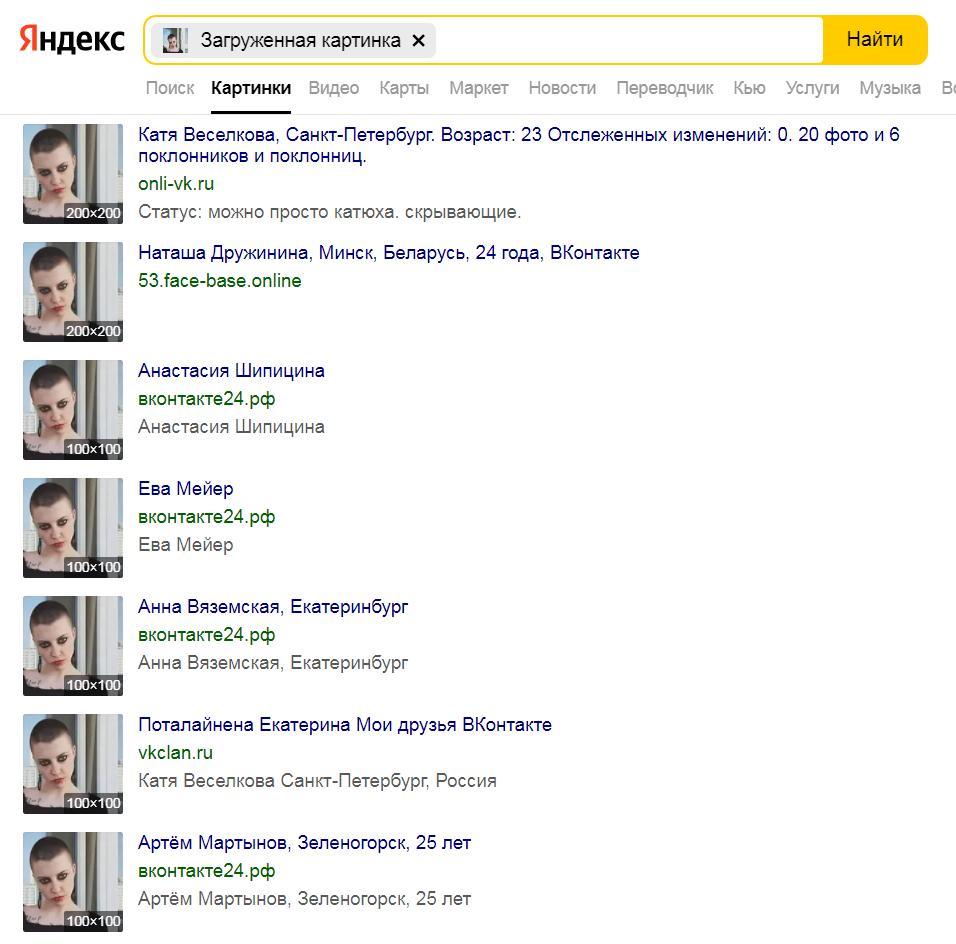Open the Наташа Дружинина, Минск result link
This screenshot has width=956, height=944.
click(388, 252)
